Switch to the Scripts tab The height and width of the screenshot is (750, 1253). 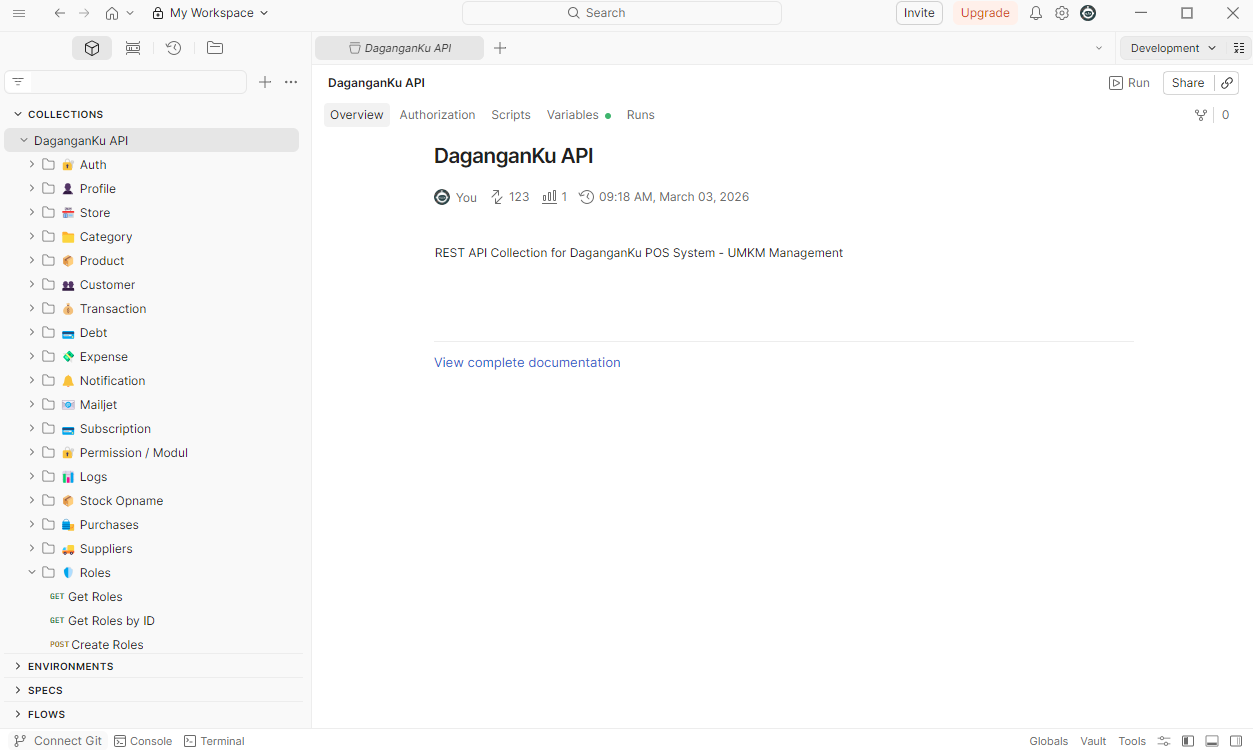click(x=511, y=115)
